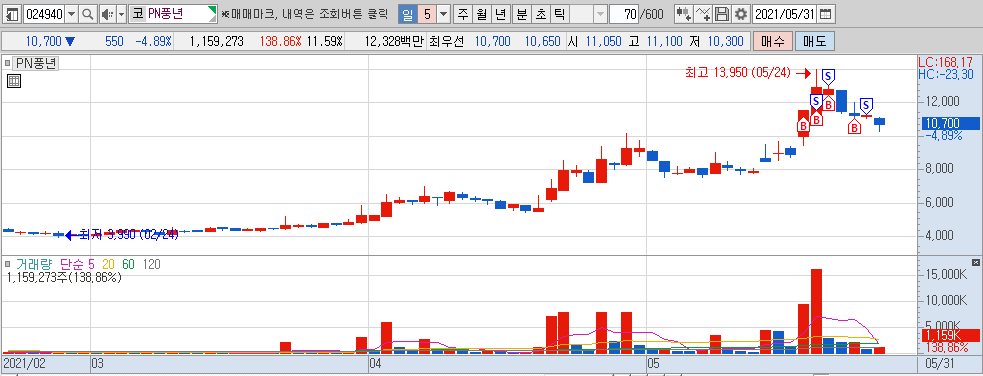Expand the period number 5 dropdown
This screenshot has height=376, width=983.
(x=444, y=14)
